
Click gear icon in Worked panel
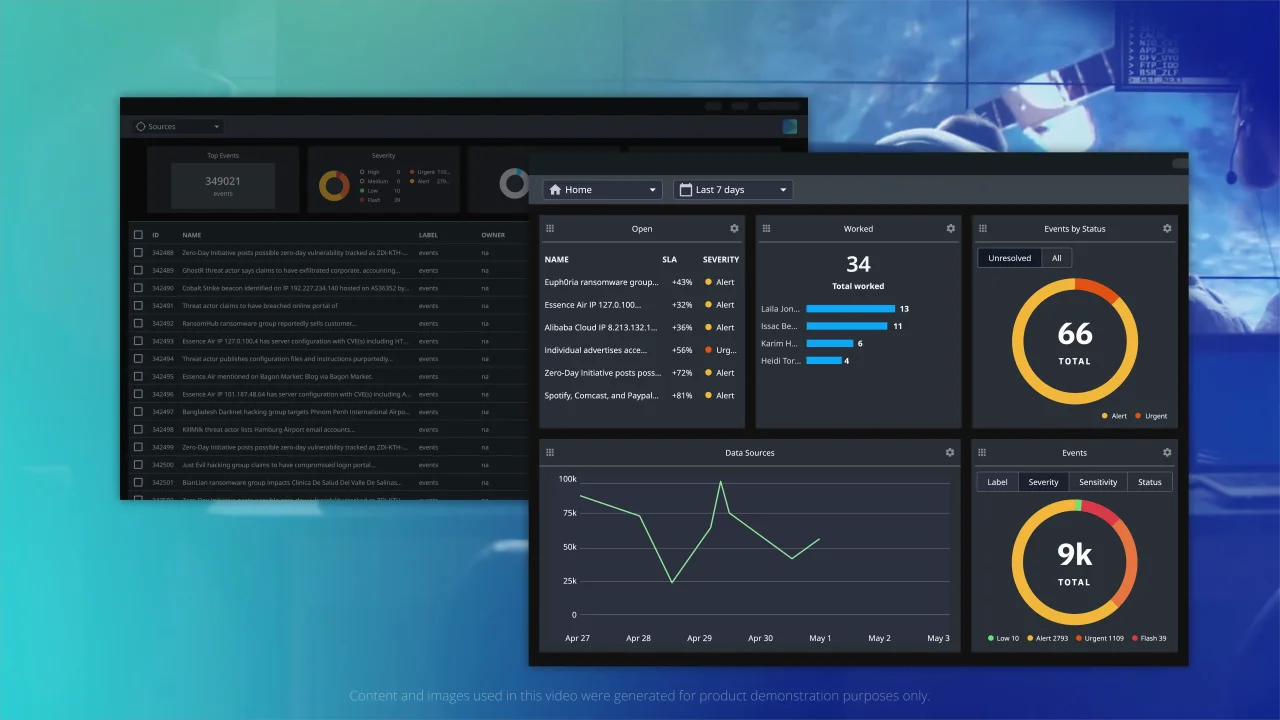pos(950,229)
